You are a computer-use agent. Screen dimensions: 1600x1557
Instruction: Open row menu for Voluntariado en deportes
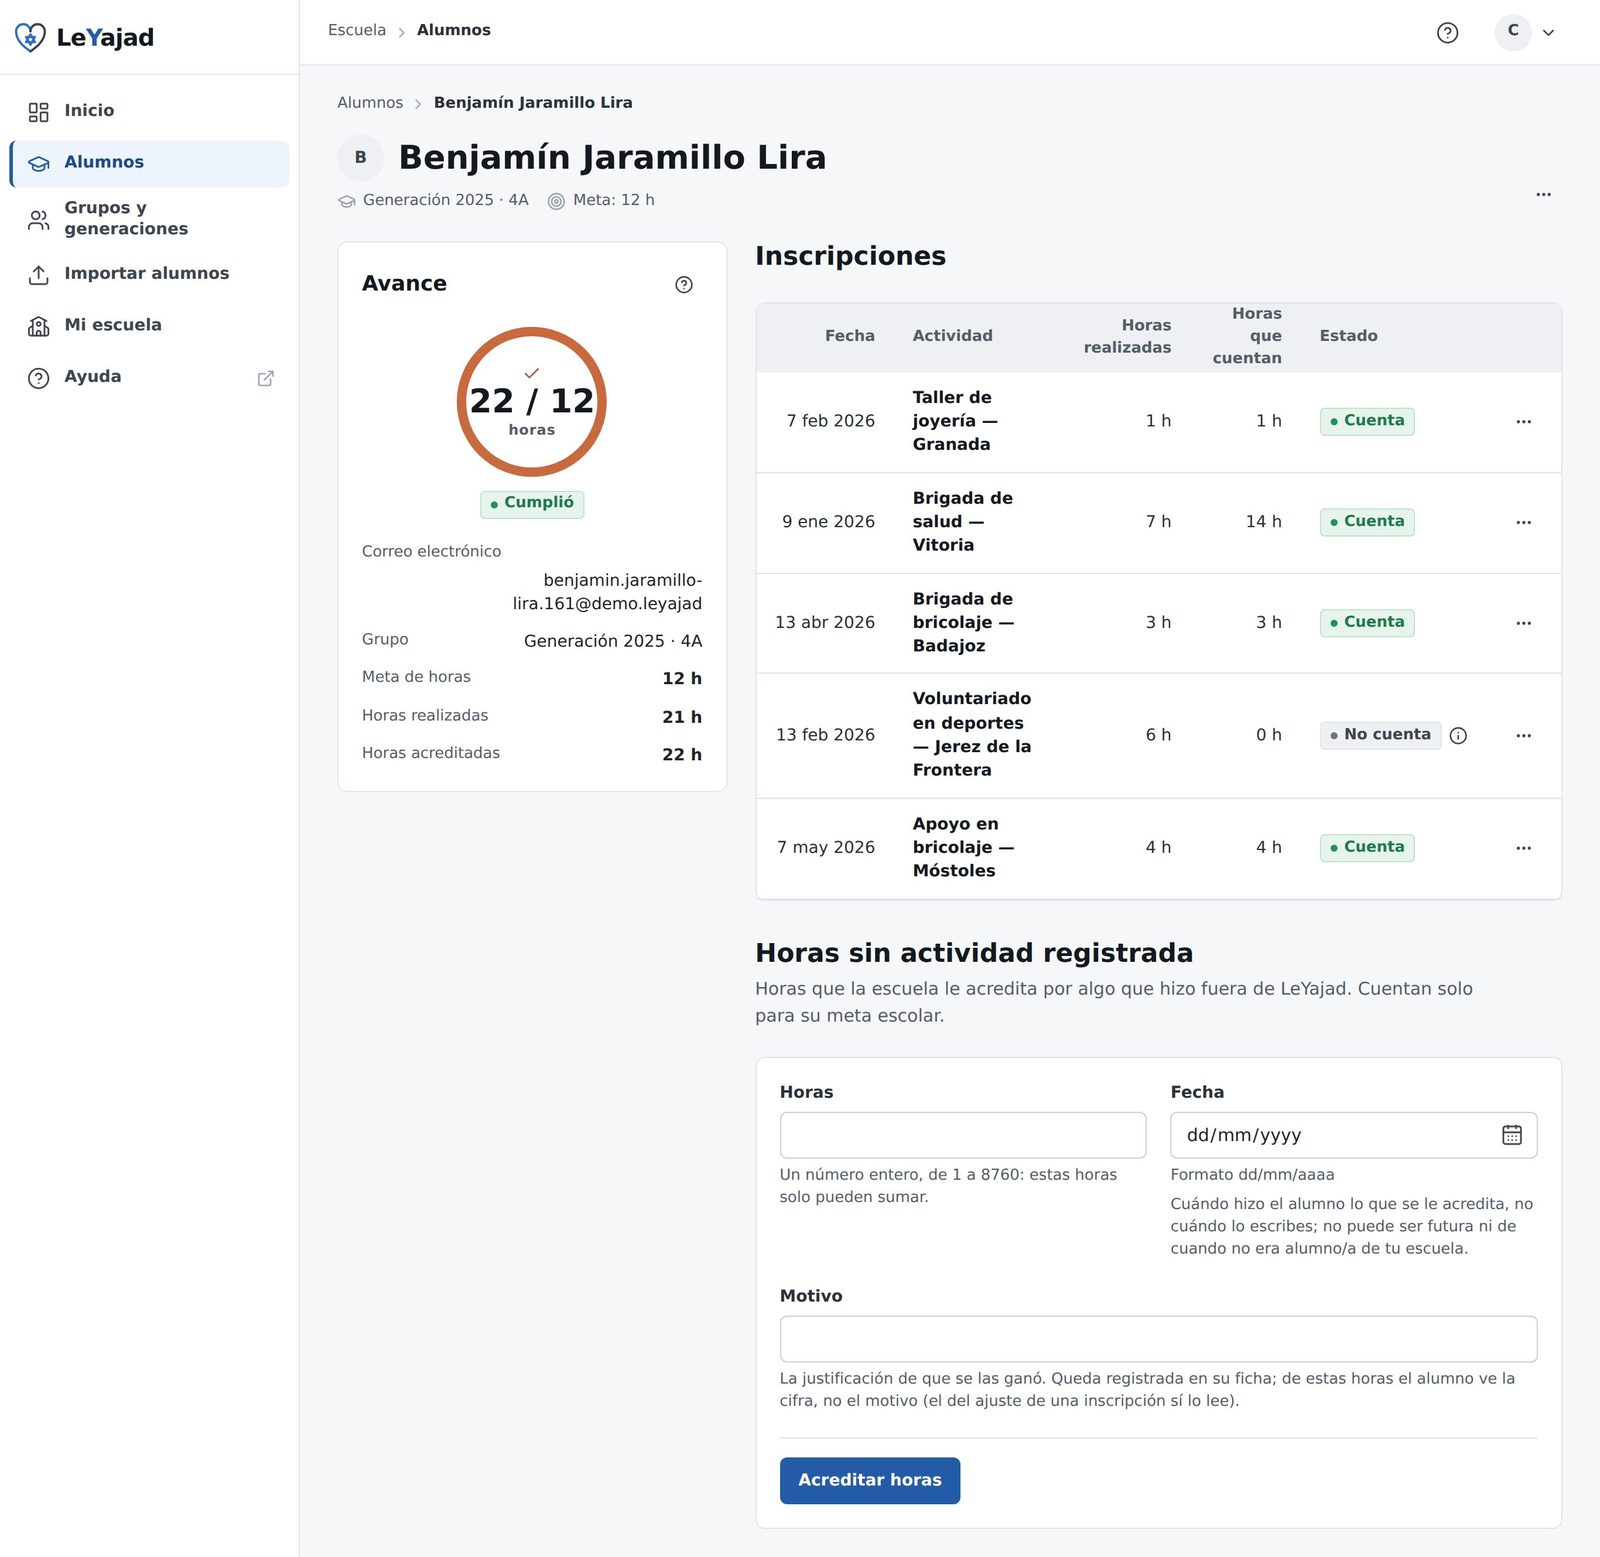pyautogui.click(x=1523, y=736)
